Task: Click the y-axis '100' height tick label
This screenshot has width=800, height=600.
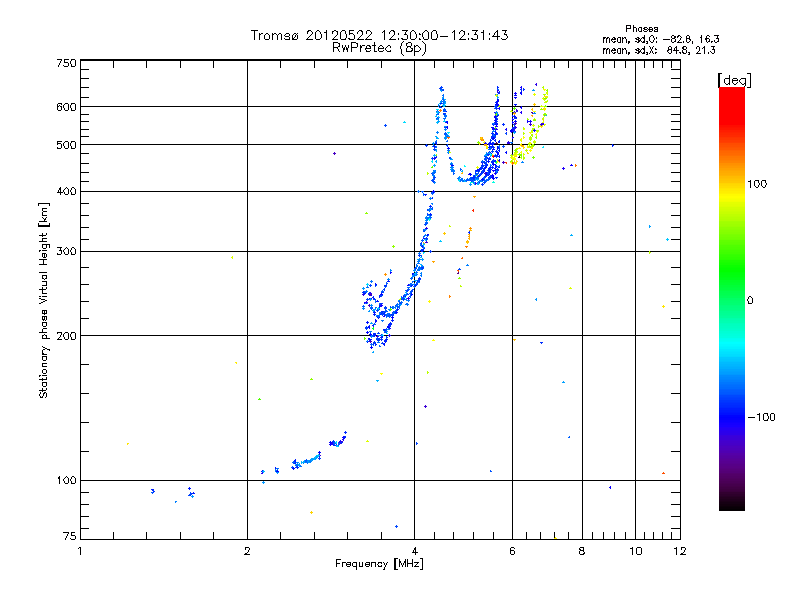Action: pyautogui.click(x=67, y=480)
